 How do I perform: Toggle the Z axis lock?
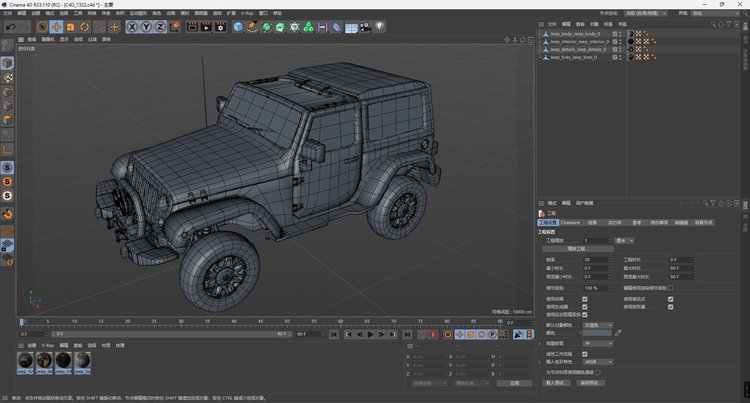pos(160,27)
